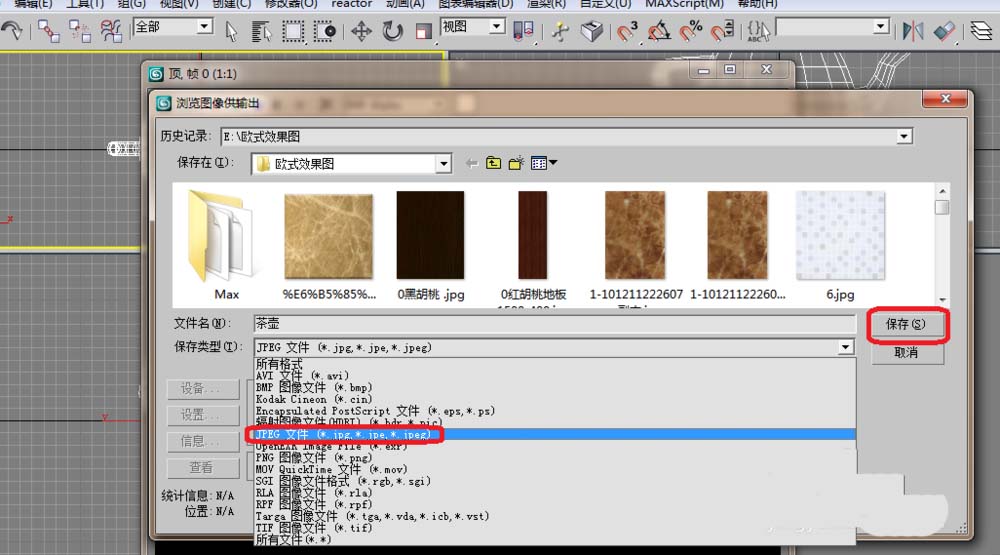Go up one folder level

click(x=494, y=163)
